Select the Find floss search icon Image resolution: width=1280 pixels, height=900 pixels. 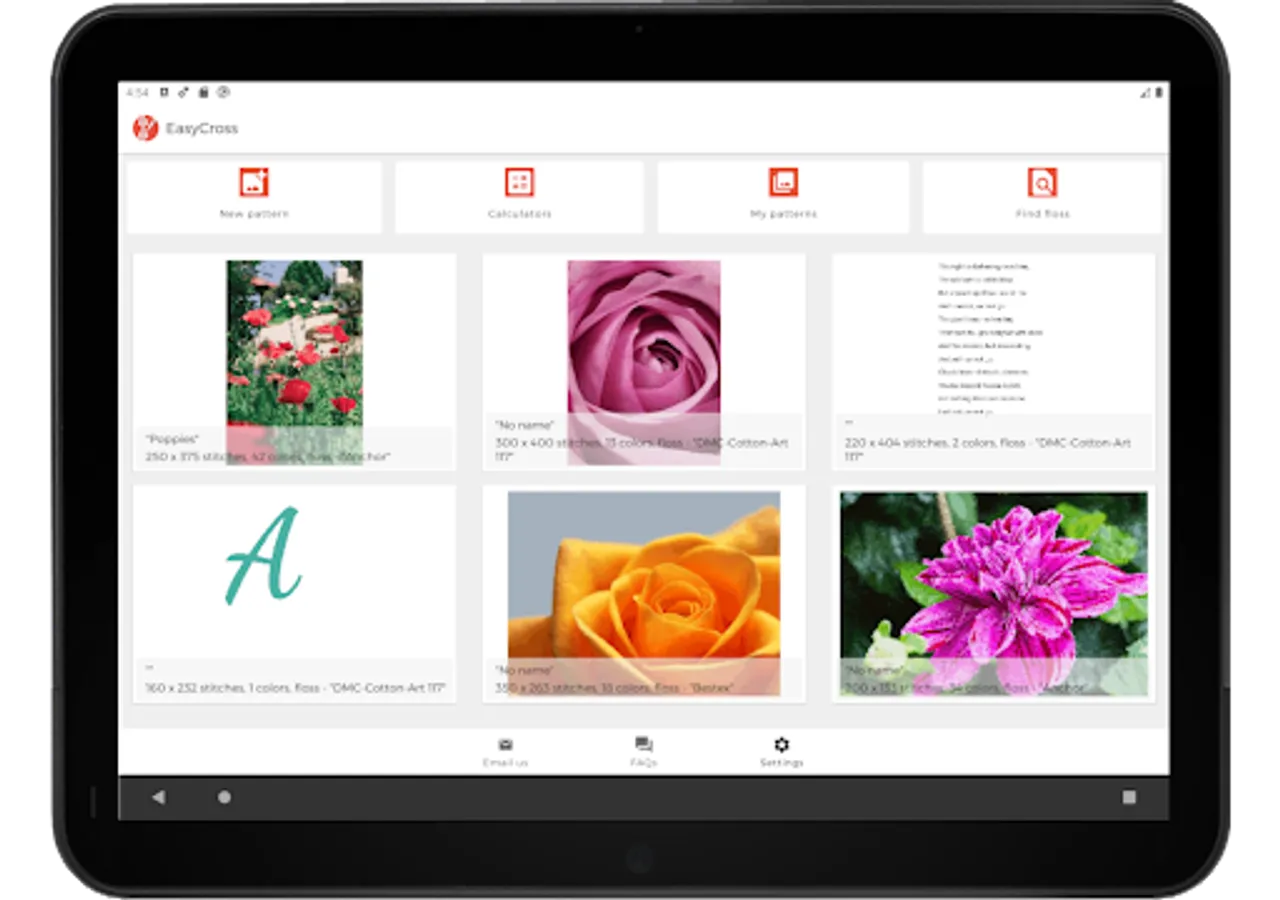(1042, 182)
